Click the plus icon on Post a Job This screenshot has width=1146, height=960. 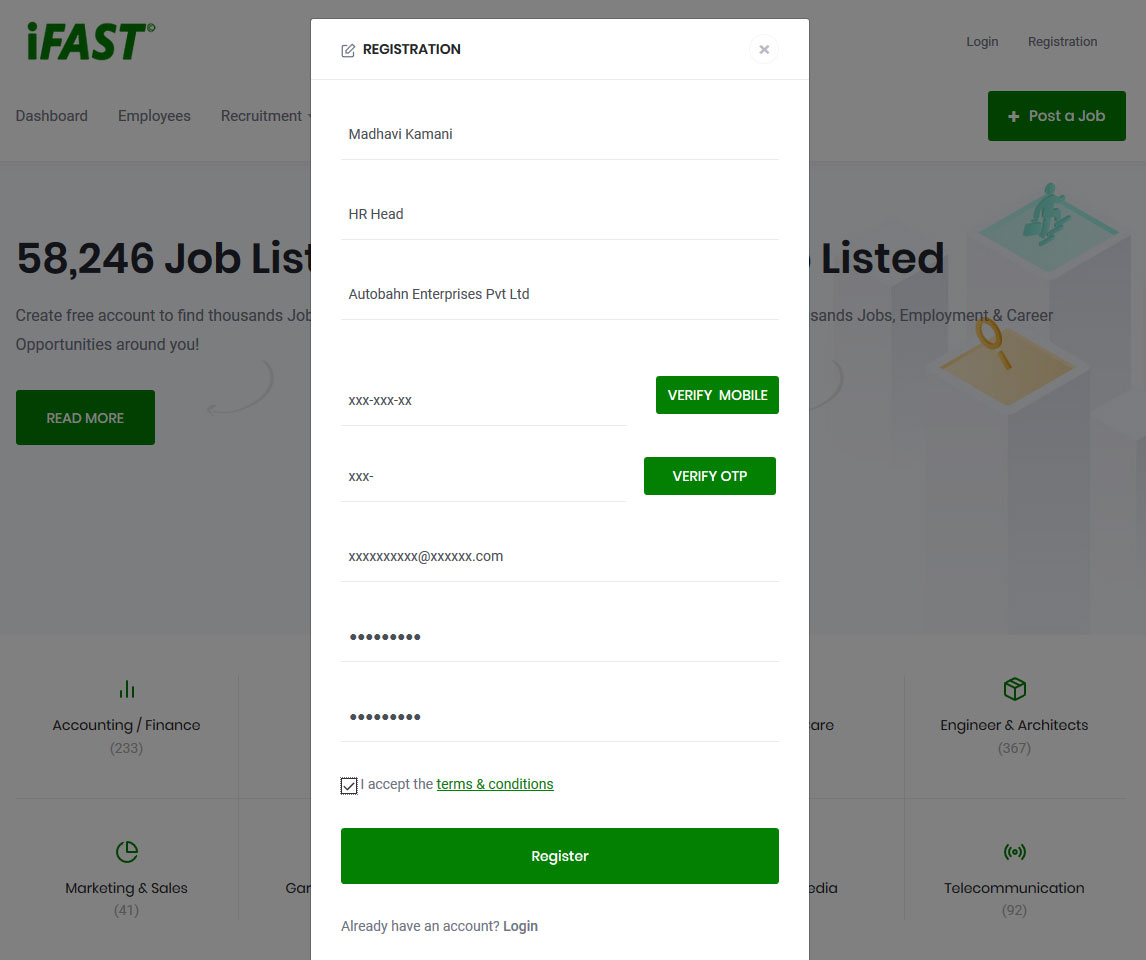point(1013,116)
